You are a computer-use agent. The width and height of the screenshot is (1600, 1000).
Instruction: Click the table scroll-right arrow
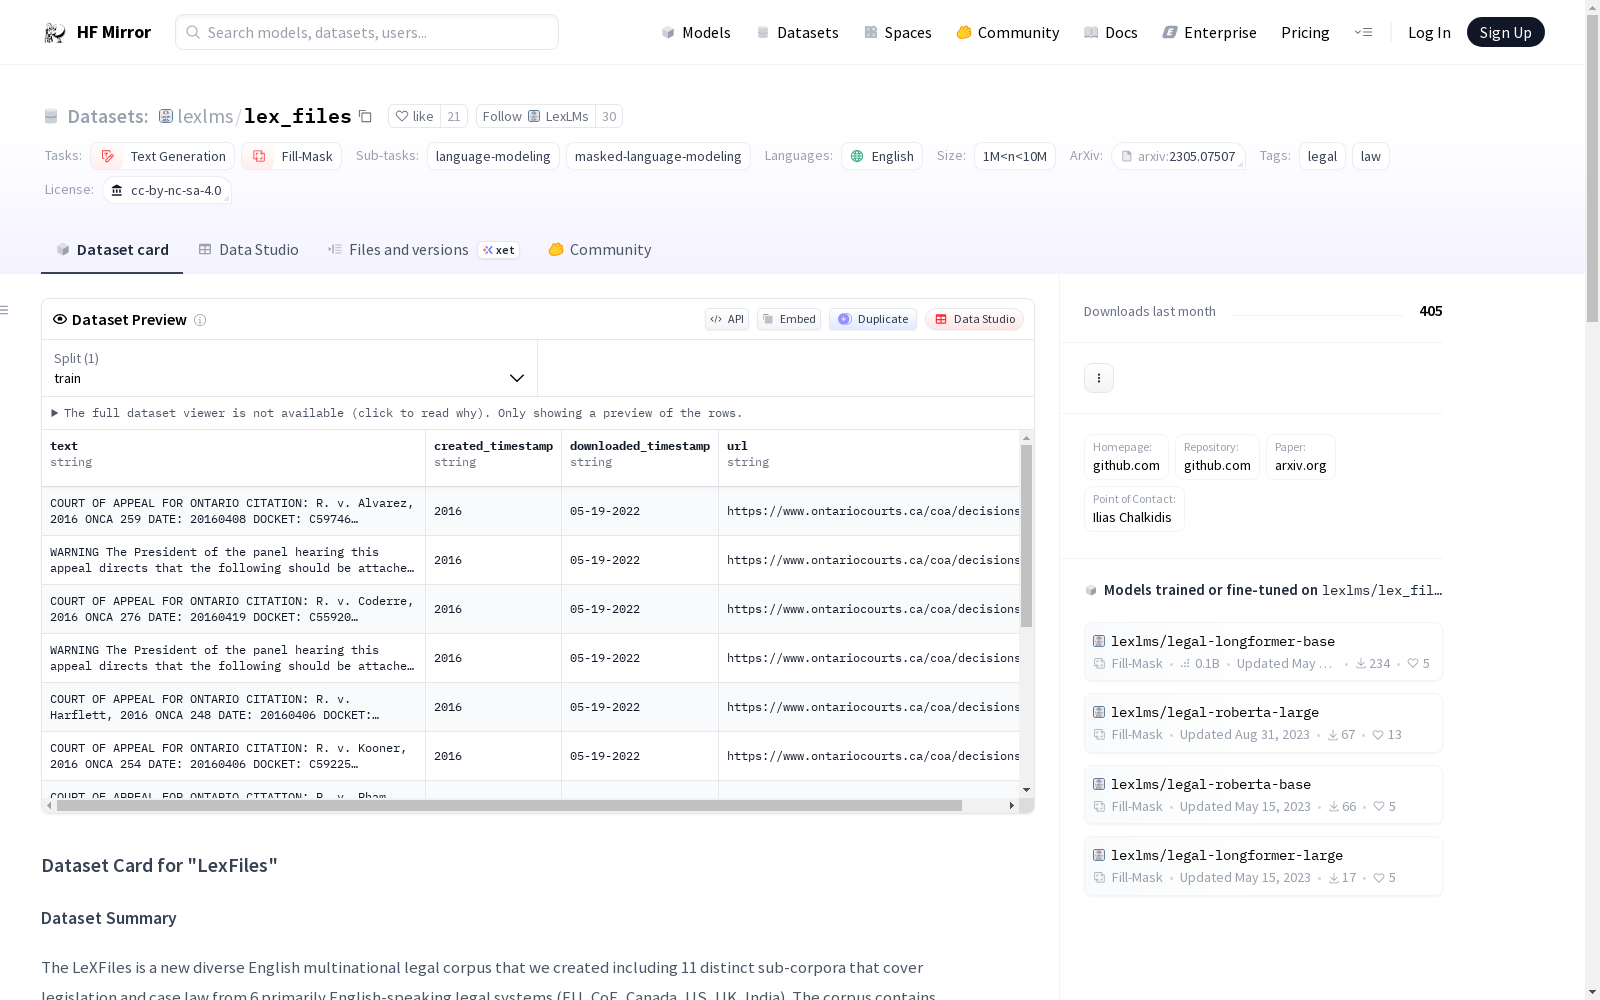pyautogui.click(x=1011, y=805)
